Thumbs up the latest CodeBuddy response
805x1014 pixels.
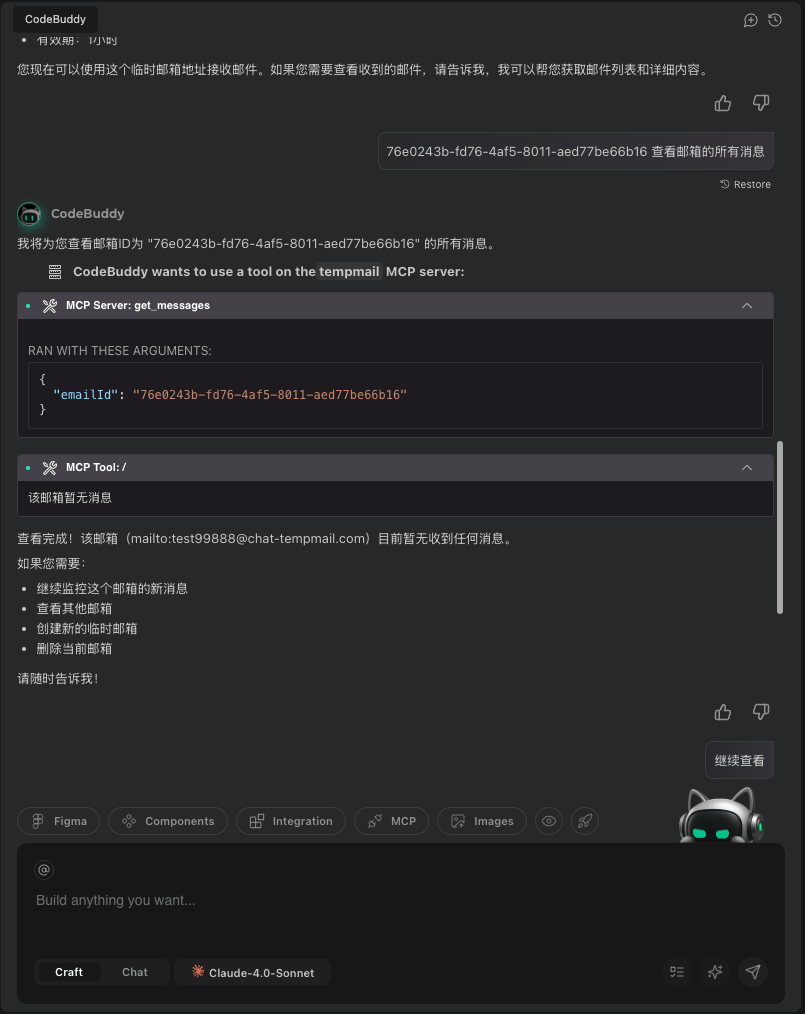coord(723,712)
